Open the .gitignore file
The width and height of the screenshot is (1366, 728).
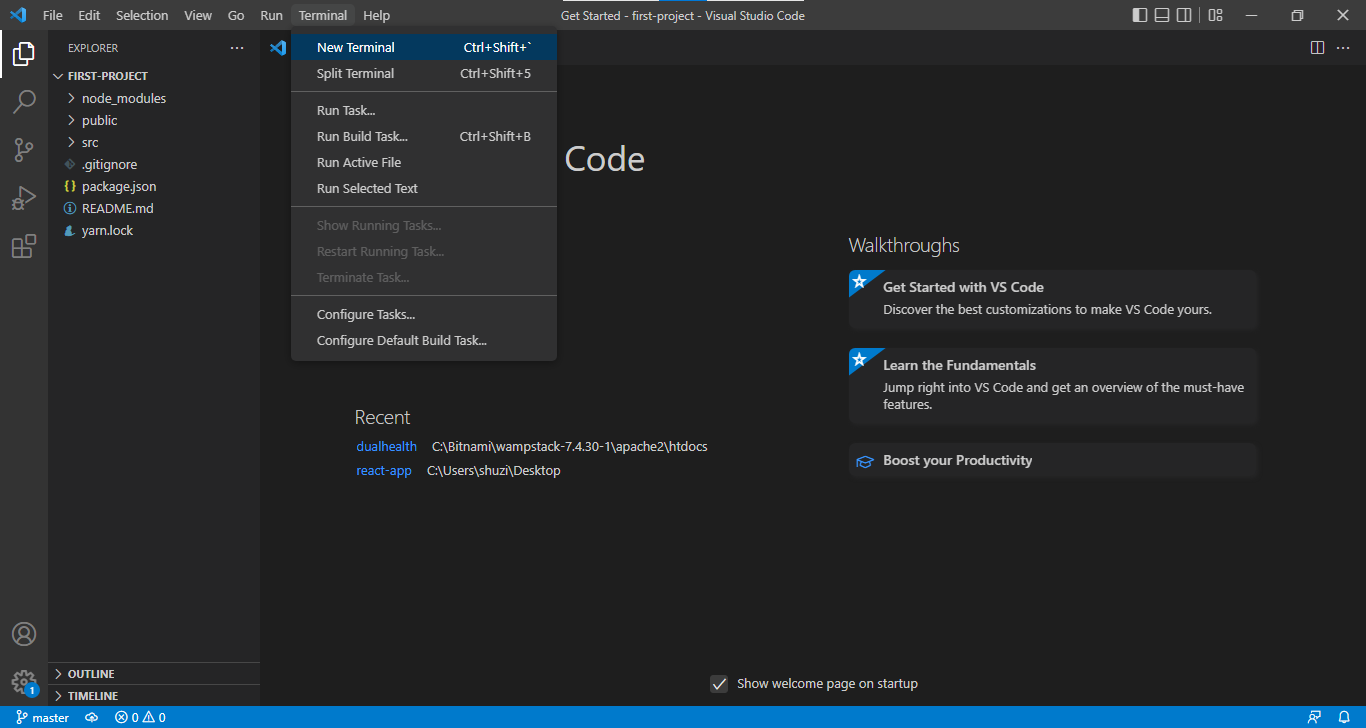(154, 164)
